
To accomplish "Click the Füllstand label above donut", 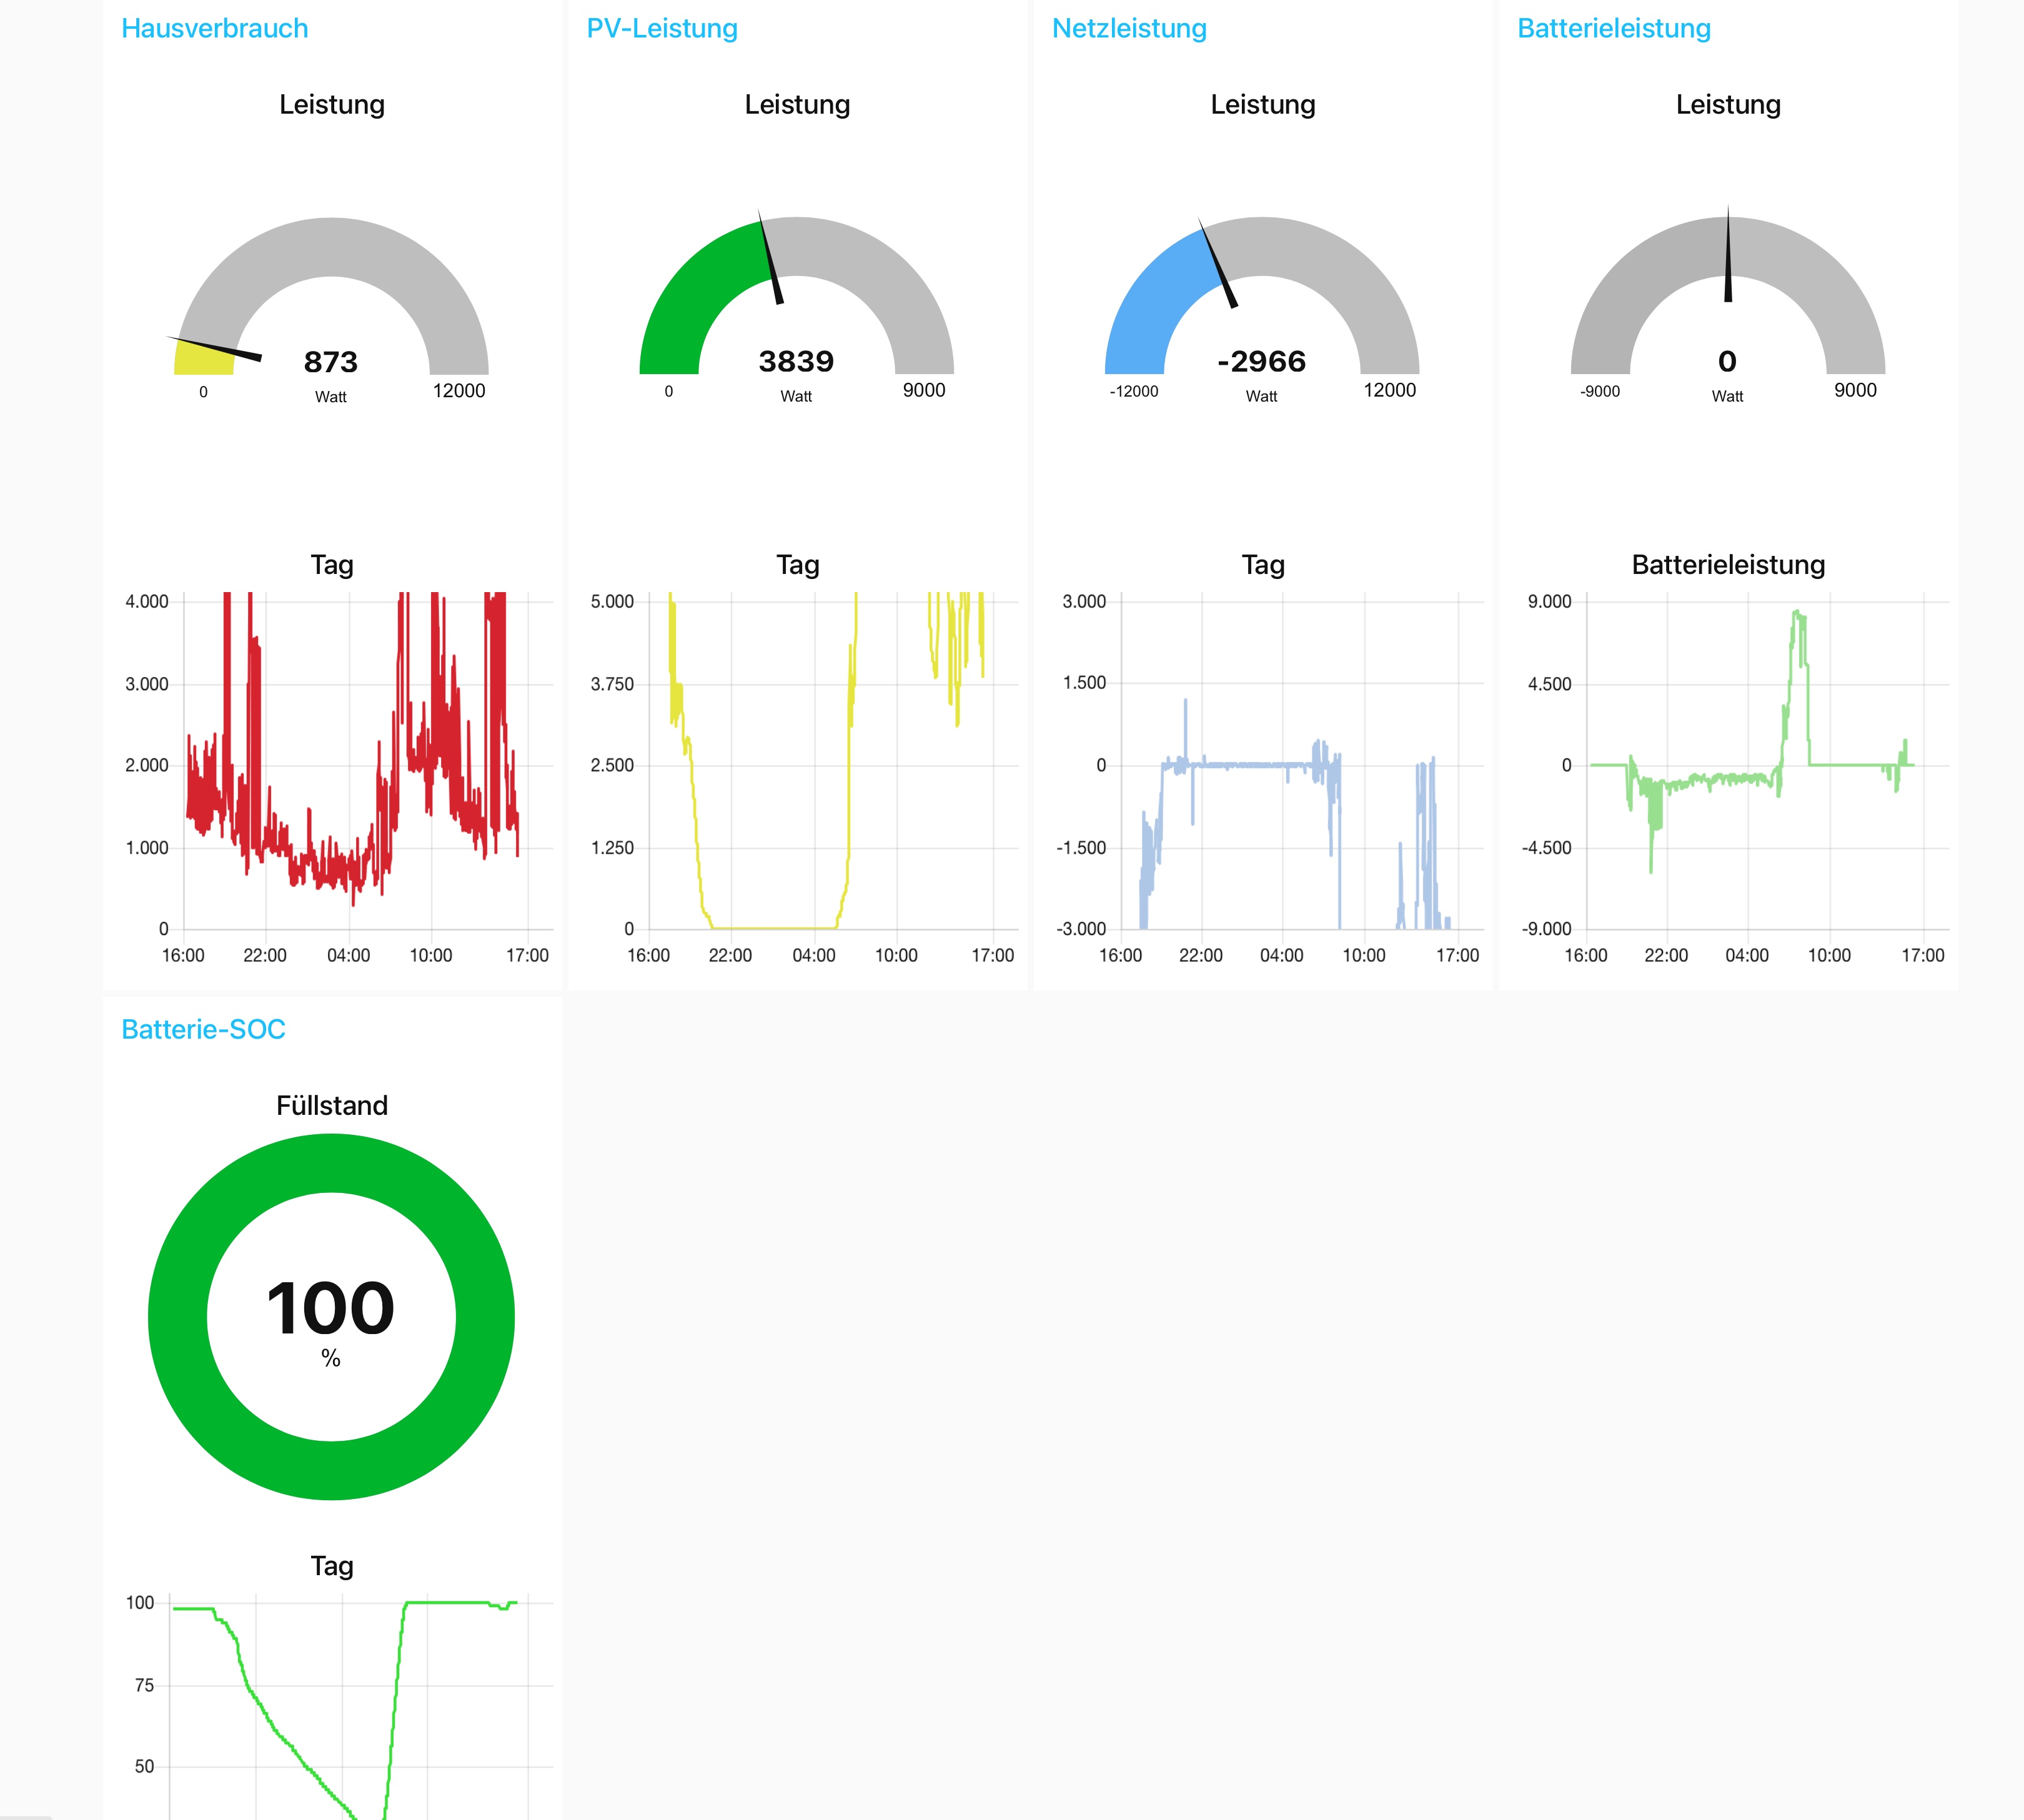I will (x=331, y=1105).
